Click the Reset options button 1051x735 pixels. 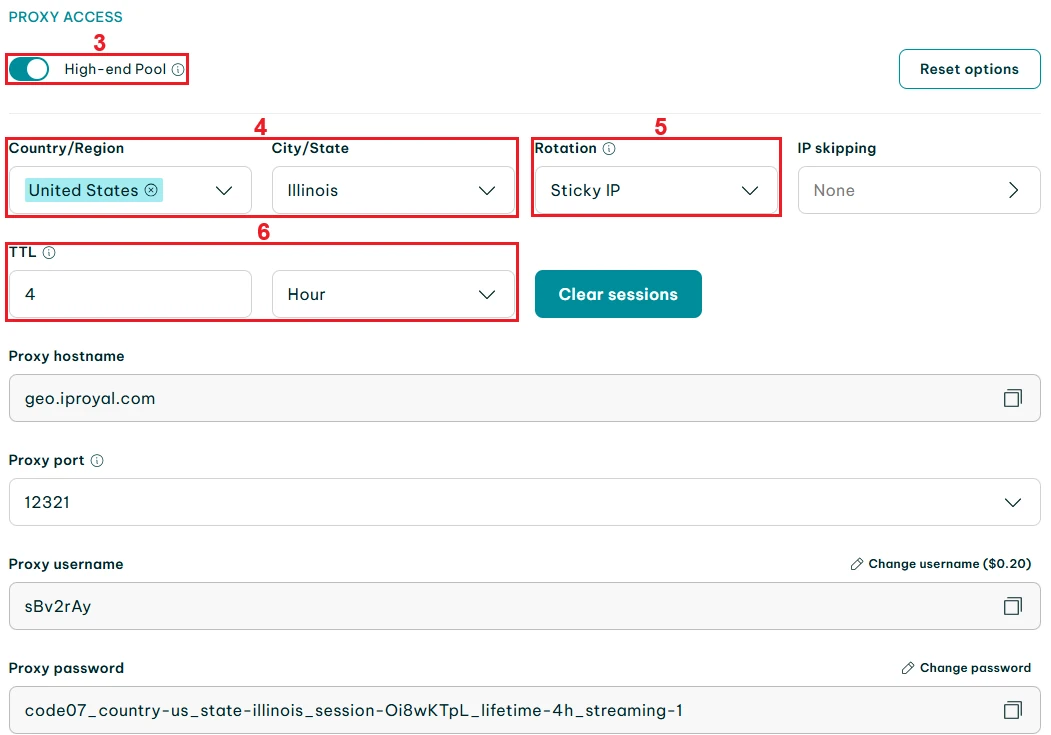(x=969, y=69)
